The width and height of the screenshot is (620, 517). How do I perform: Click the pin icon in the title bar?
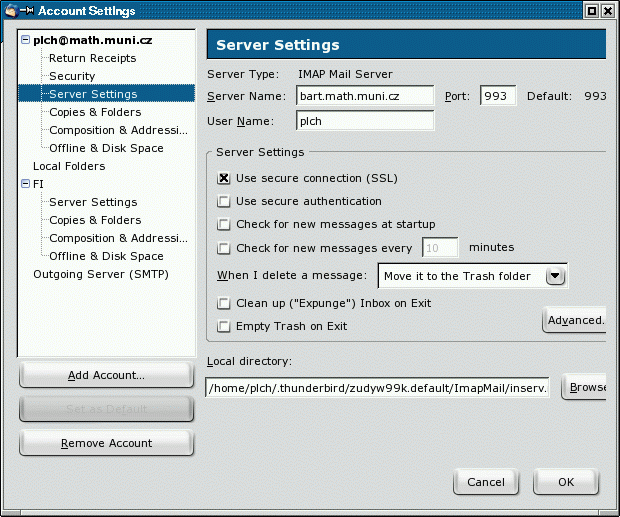click(x=27, y=11)
